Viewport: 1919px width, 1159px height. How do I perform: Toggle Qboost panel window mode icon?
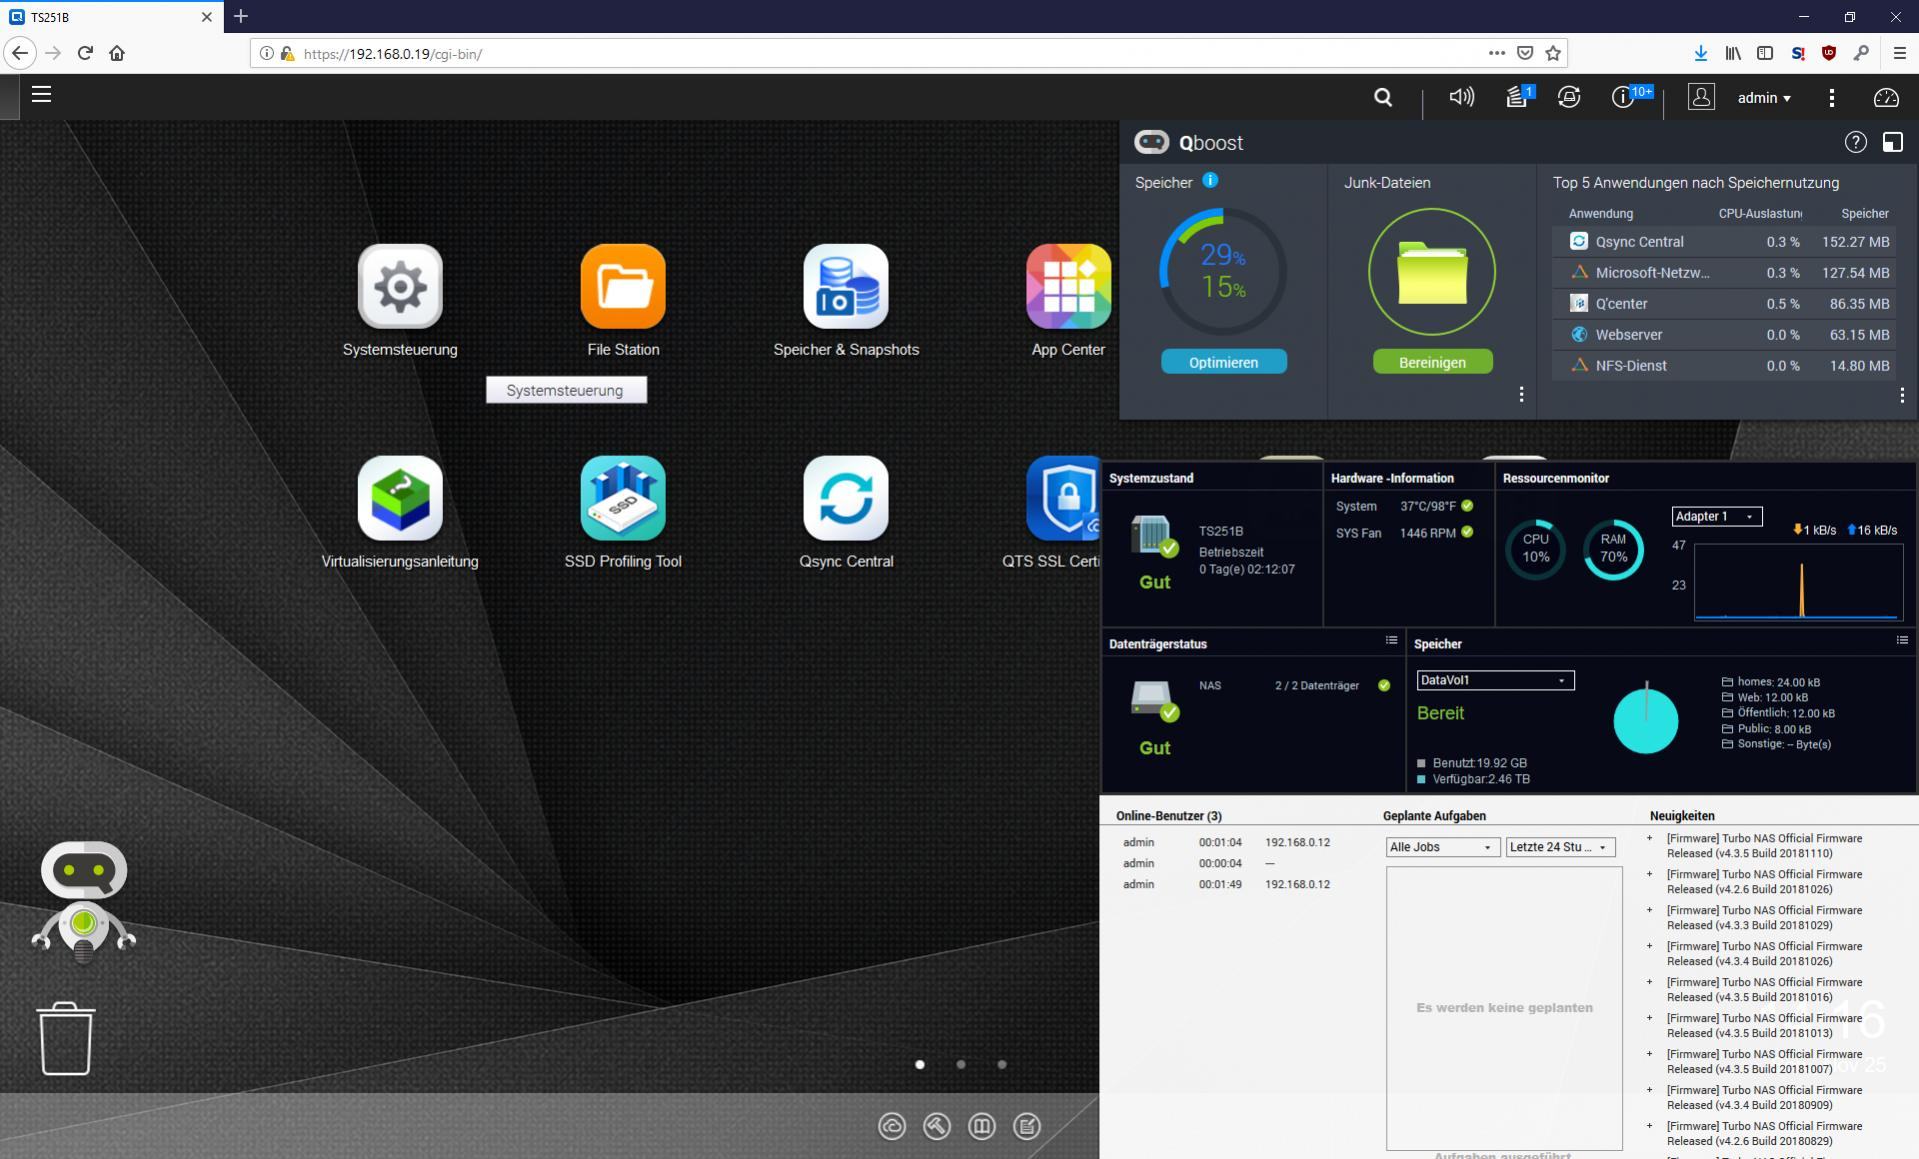1893,142
